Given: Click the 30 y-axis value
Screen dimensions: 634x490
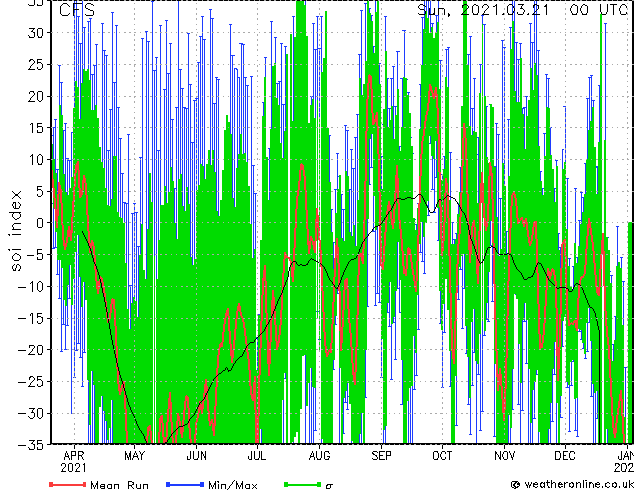Looking at the screenshot, I should pyautogui.click(x=38, y=33).
